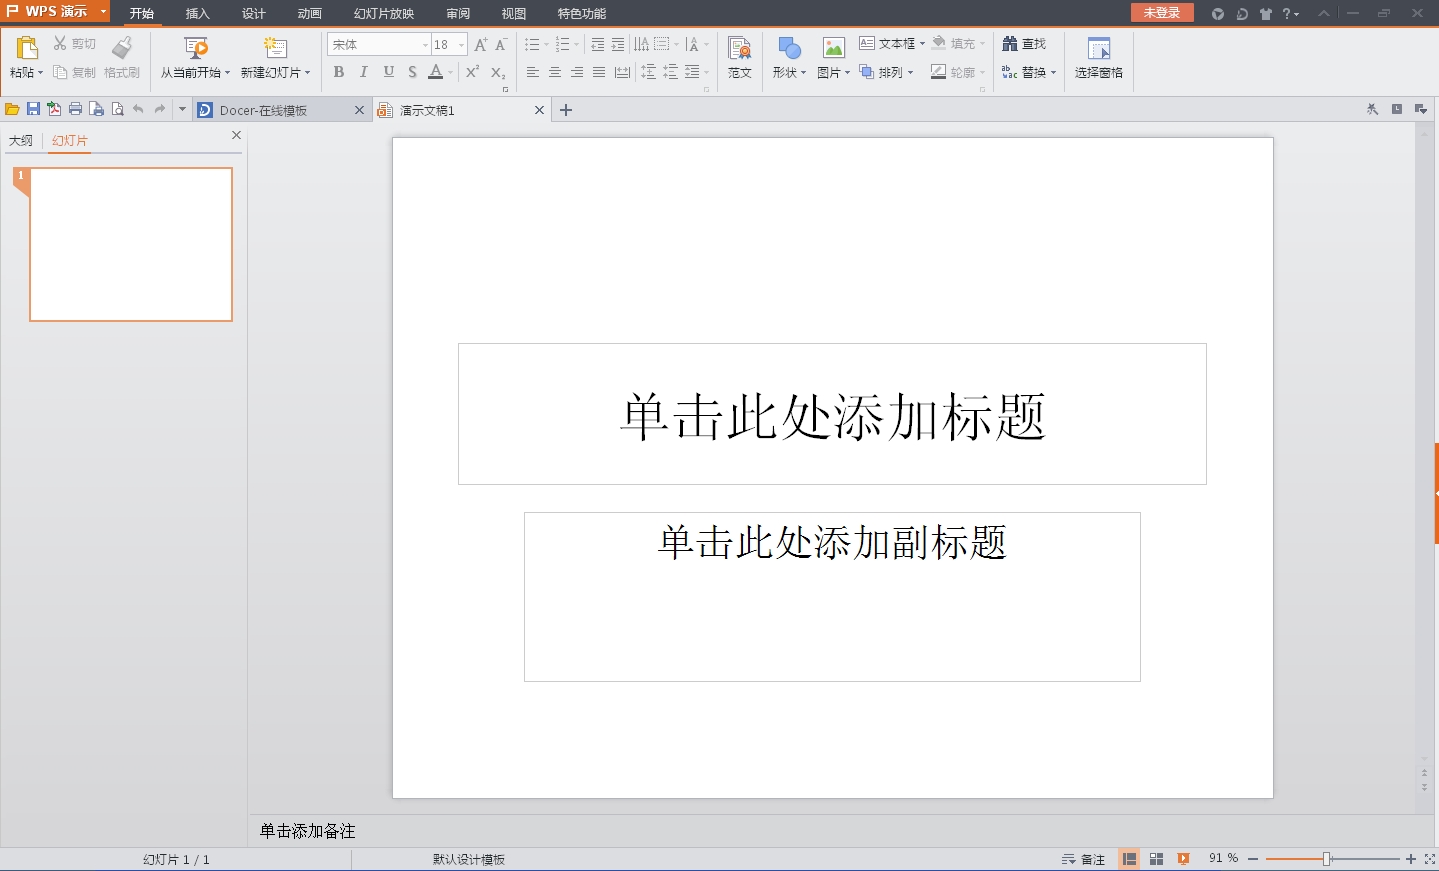Select the slide 1 thumbnail
This screenshot has height=871, width=1439.
pos(131,244)
